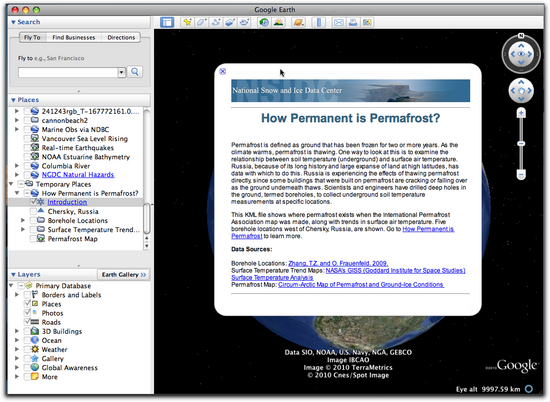Enable the Borders and Labels layer
Viewport: 550px width, 402px height.
pyautogui.click(x=27, y=295)
